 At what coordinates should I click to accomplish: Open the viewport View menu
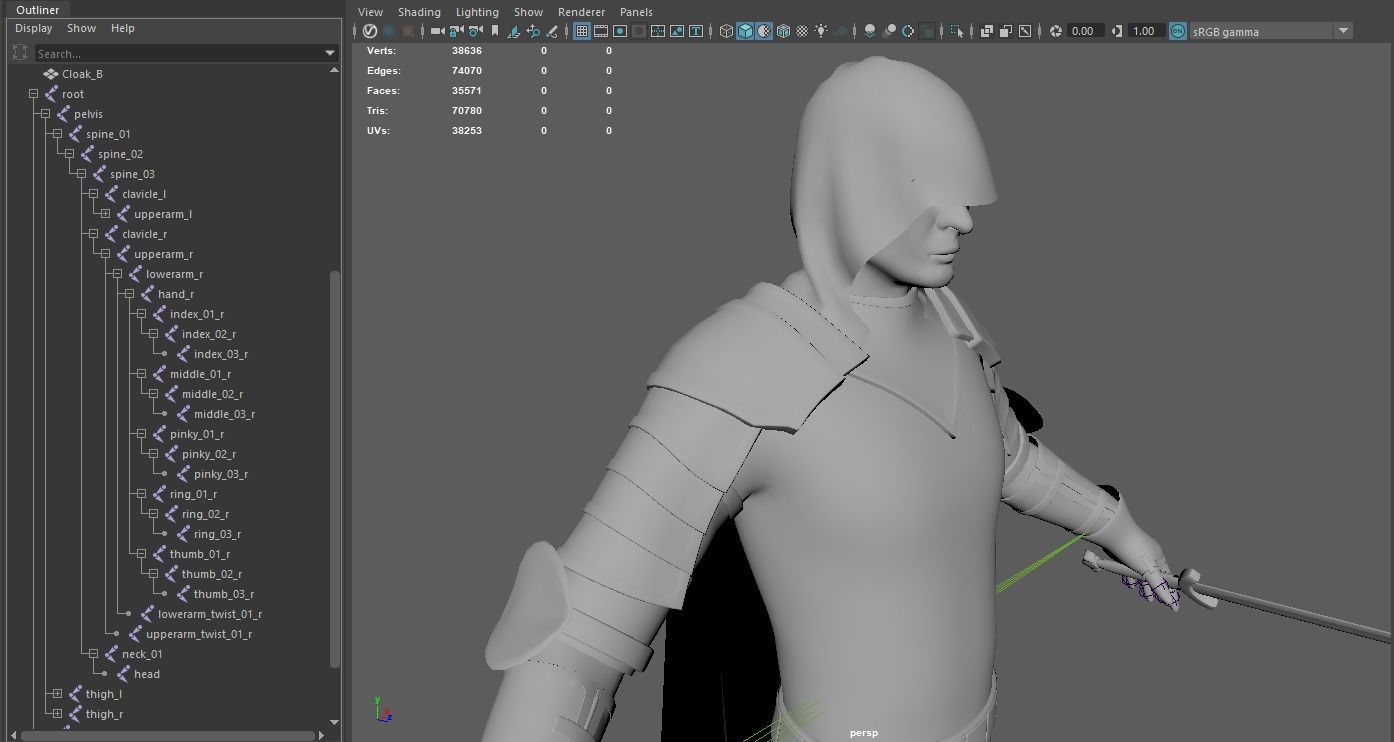point(370,12)
